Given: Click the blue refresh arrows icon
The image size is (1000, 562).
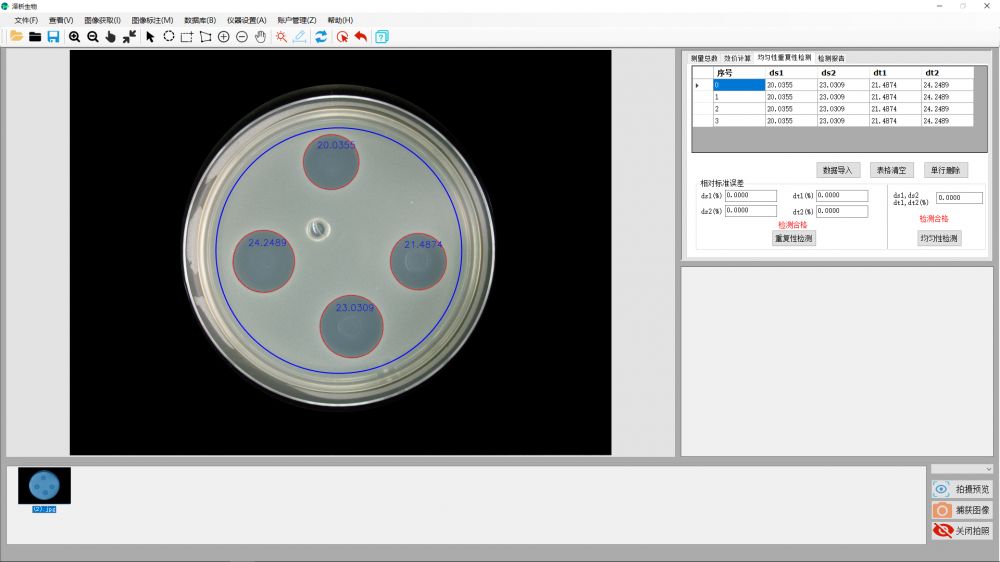Looking at the screenshot, I should click(321, 36).
